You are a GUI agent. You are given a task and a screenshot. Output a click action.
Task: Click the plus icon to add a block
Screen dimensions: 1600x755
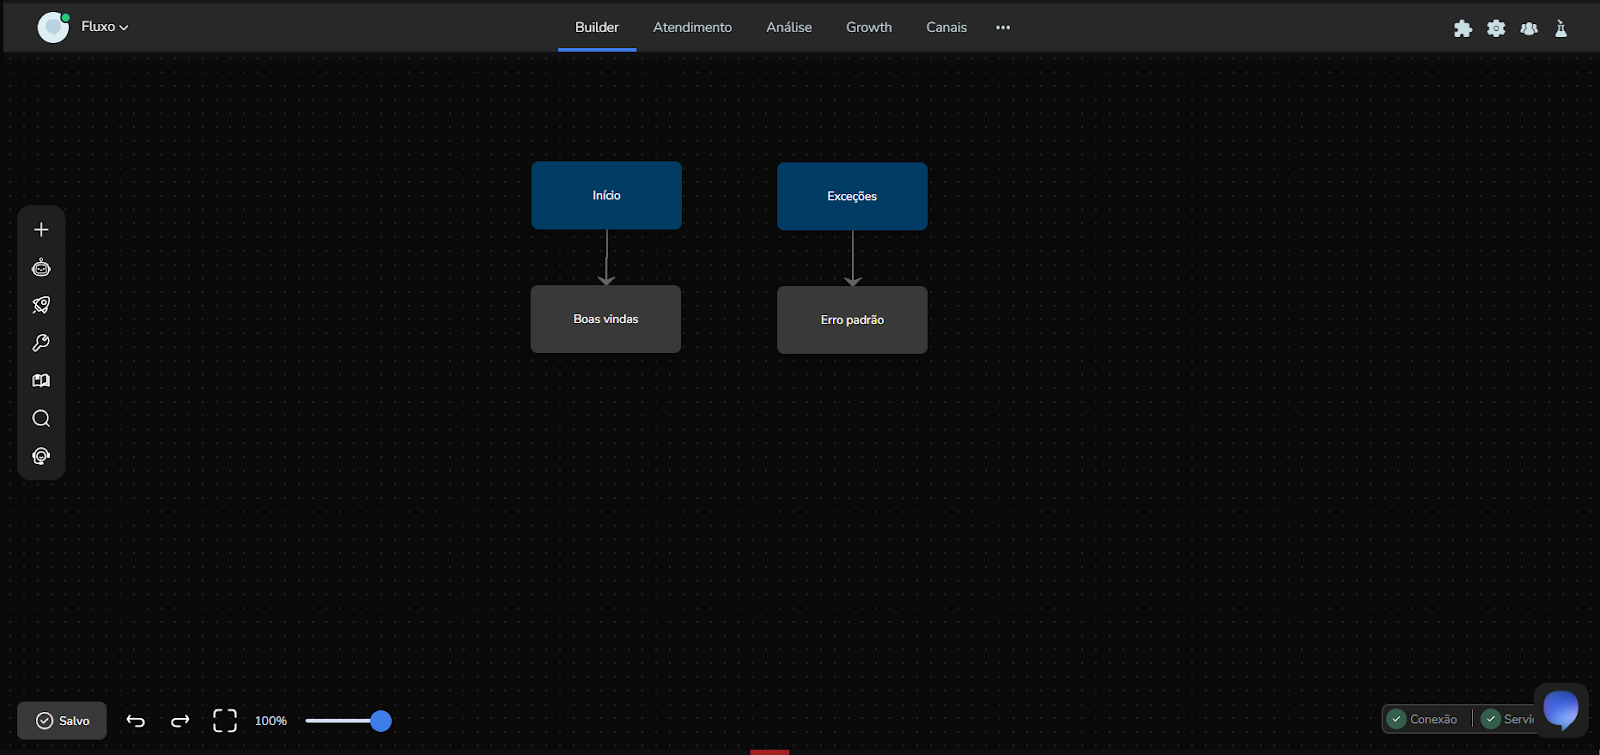pos(41,230)
